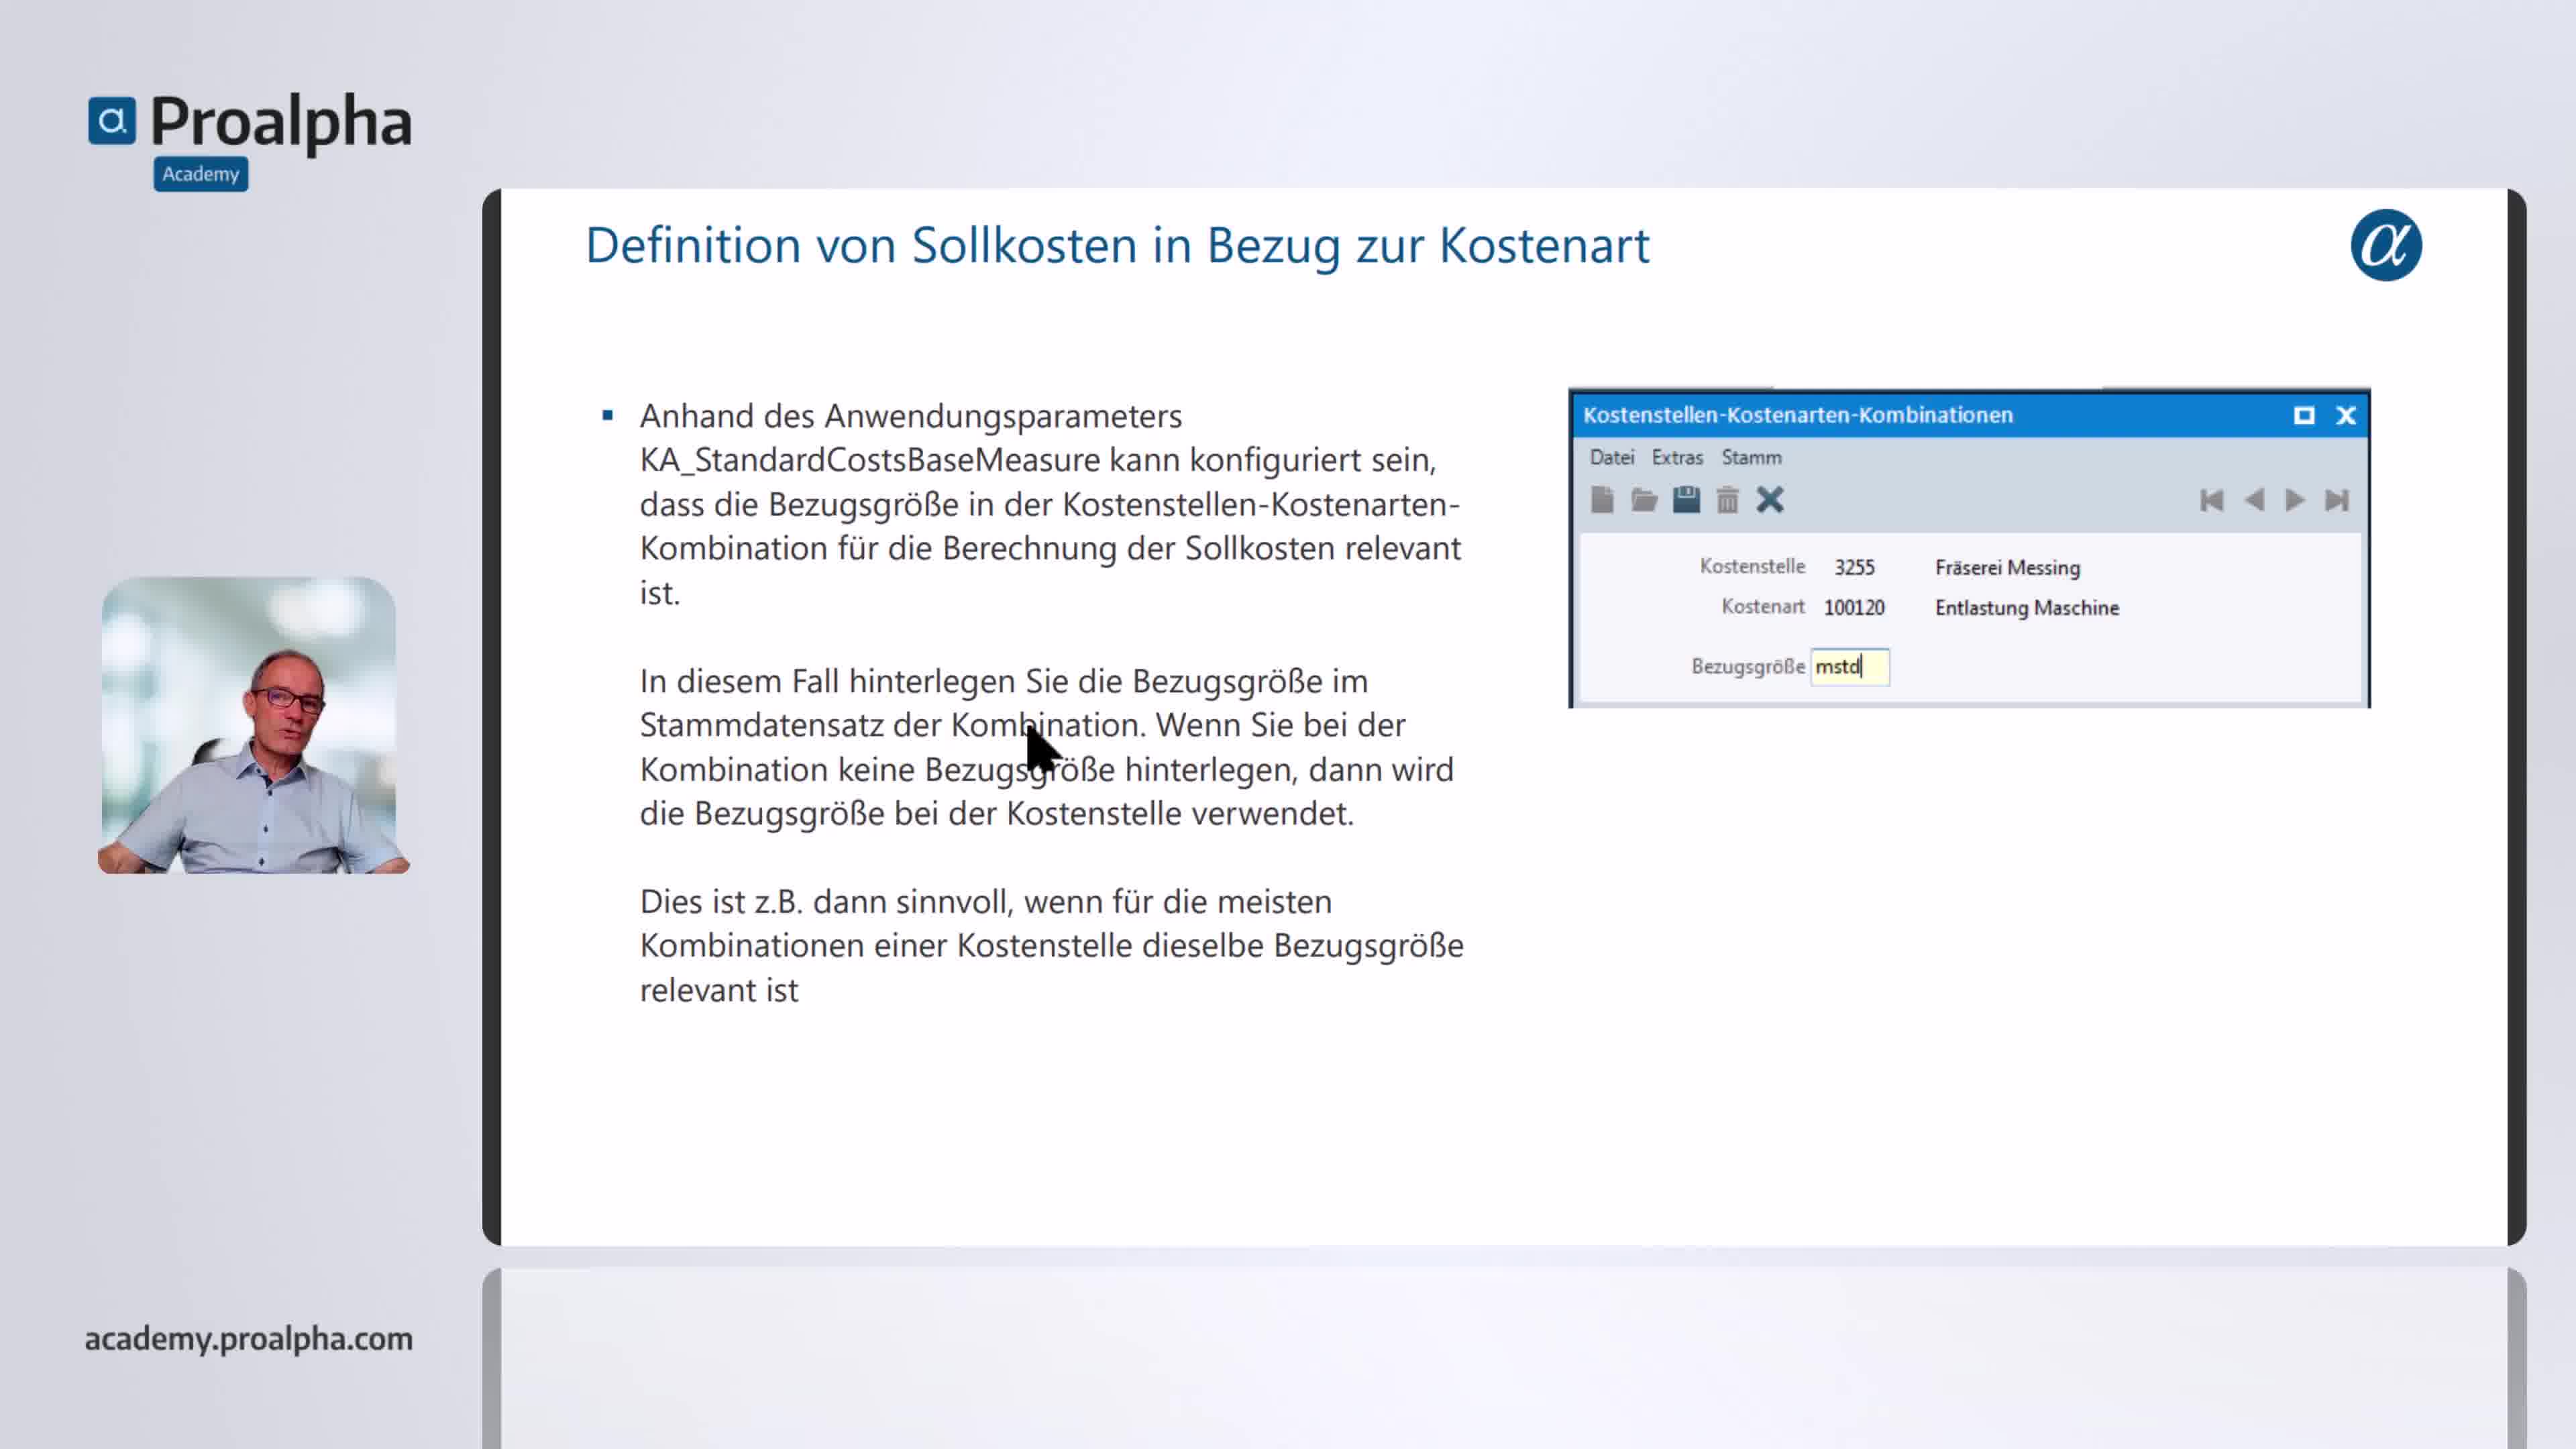Jump to first record arrow icon
Image resolution: width=2576 pixels, height=1449 pixels.
click(x=2211, y=500)
